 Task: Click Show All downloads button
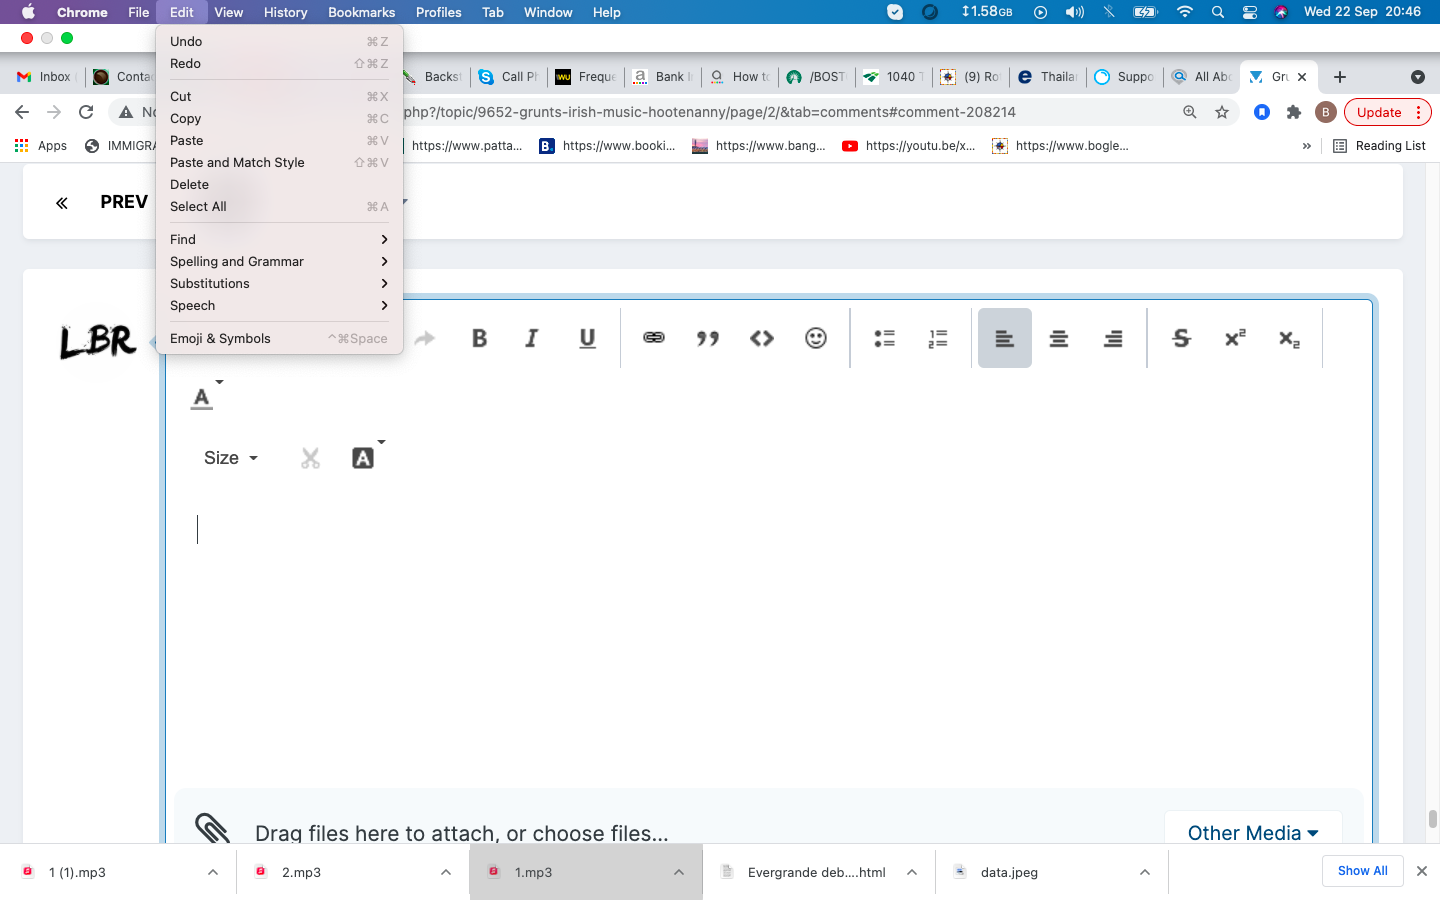(x=1362, y=871)
